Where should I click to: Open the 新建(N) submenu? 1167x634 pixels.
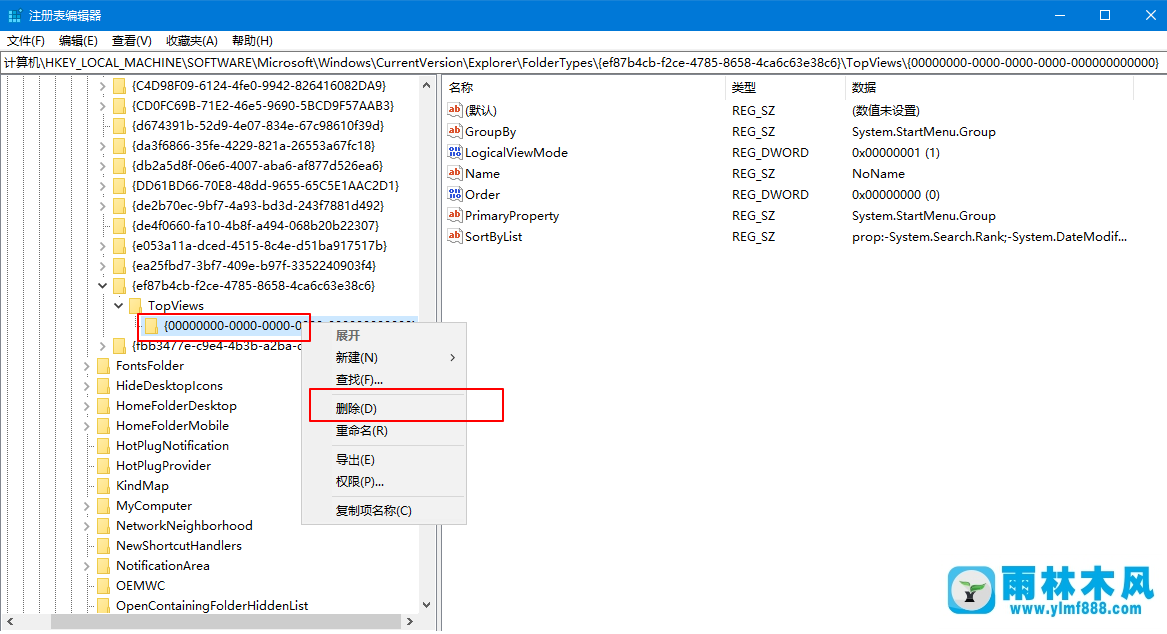point(384,358)
